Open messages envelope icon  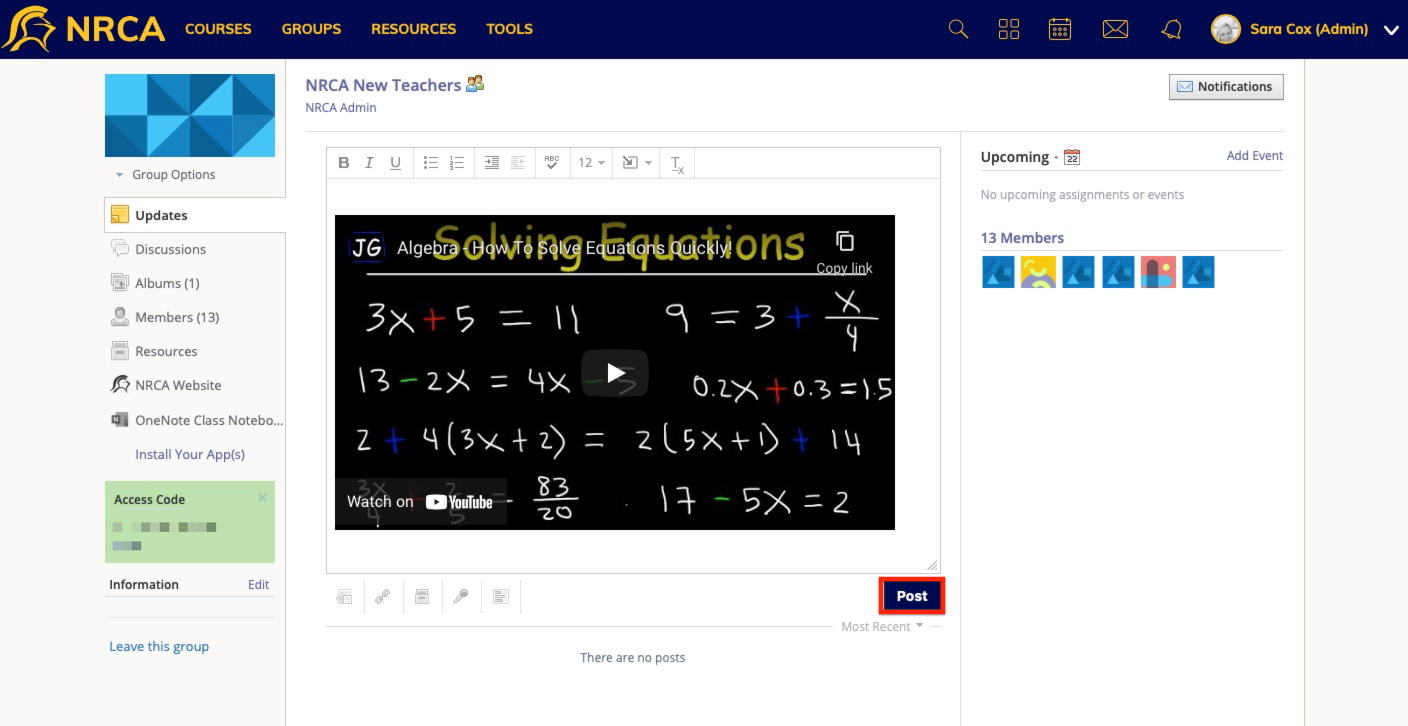[1115, 29]
